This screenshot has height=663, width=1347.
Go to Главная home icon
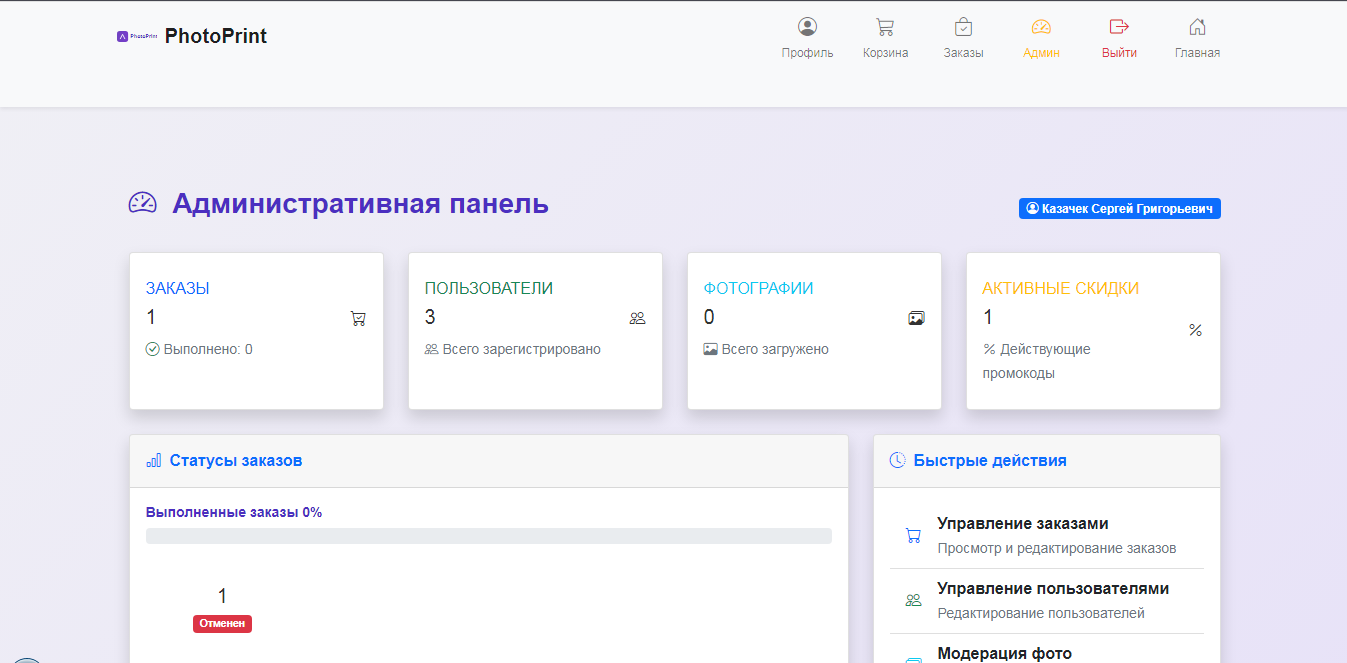pyautogui.click(x=1197, y=27)
